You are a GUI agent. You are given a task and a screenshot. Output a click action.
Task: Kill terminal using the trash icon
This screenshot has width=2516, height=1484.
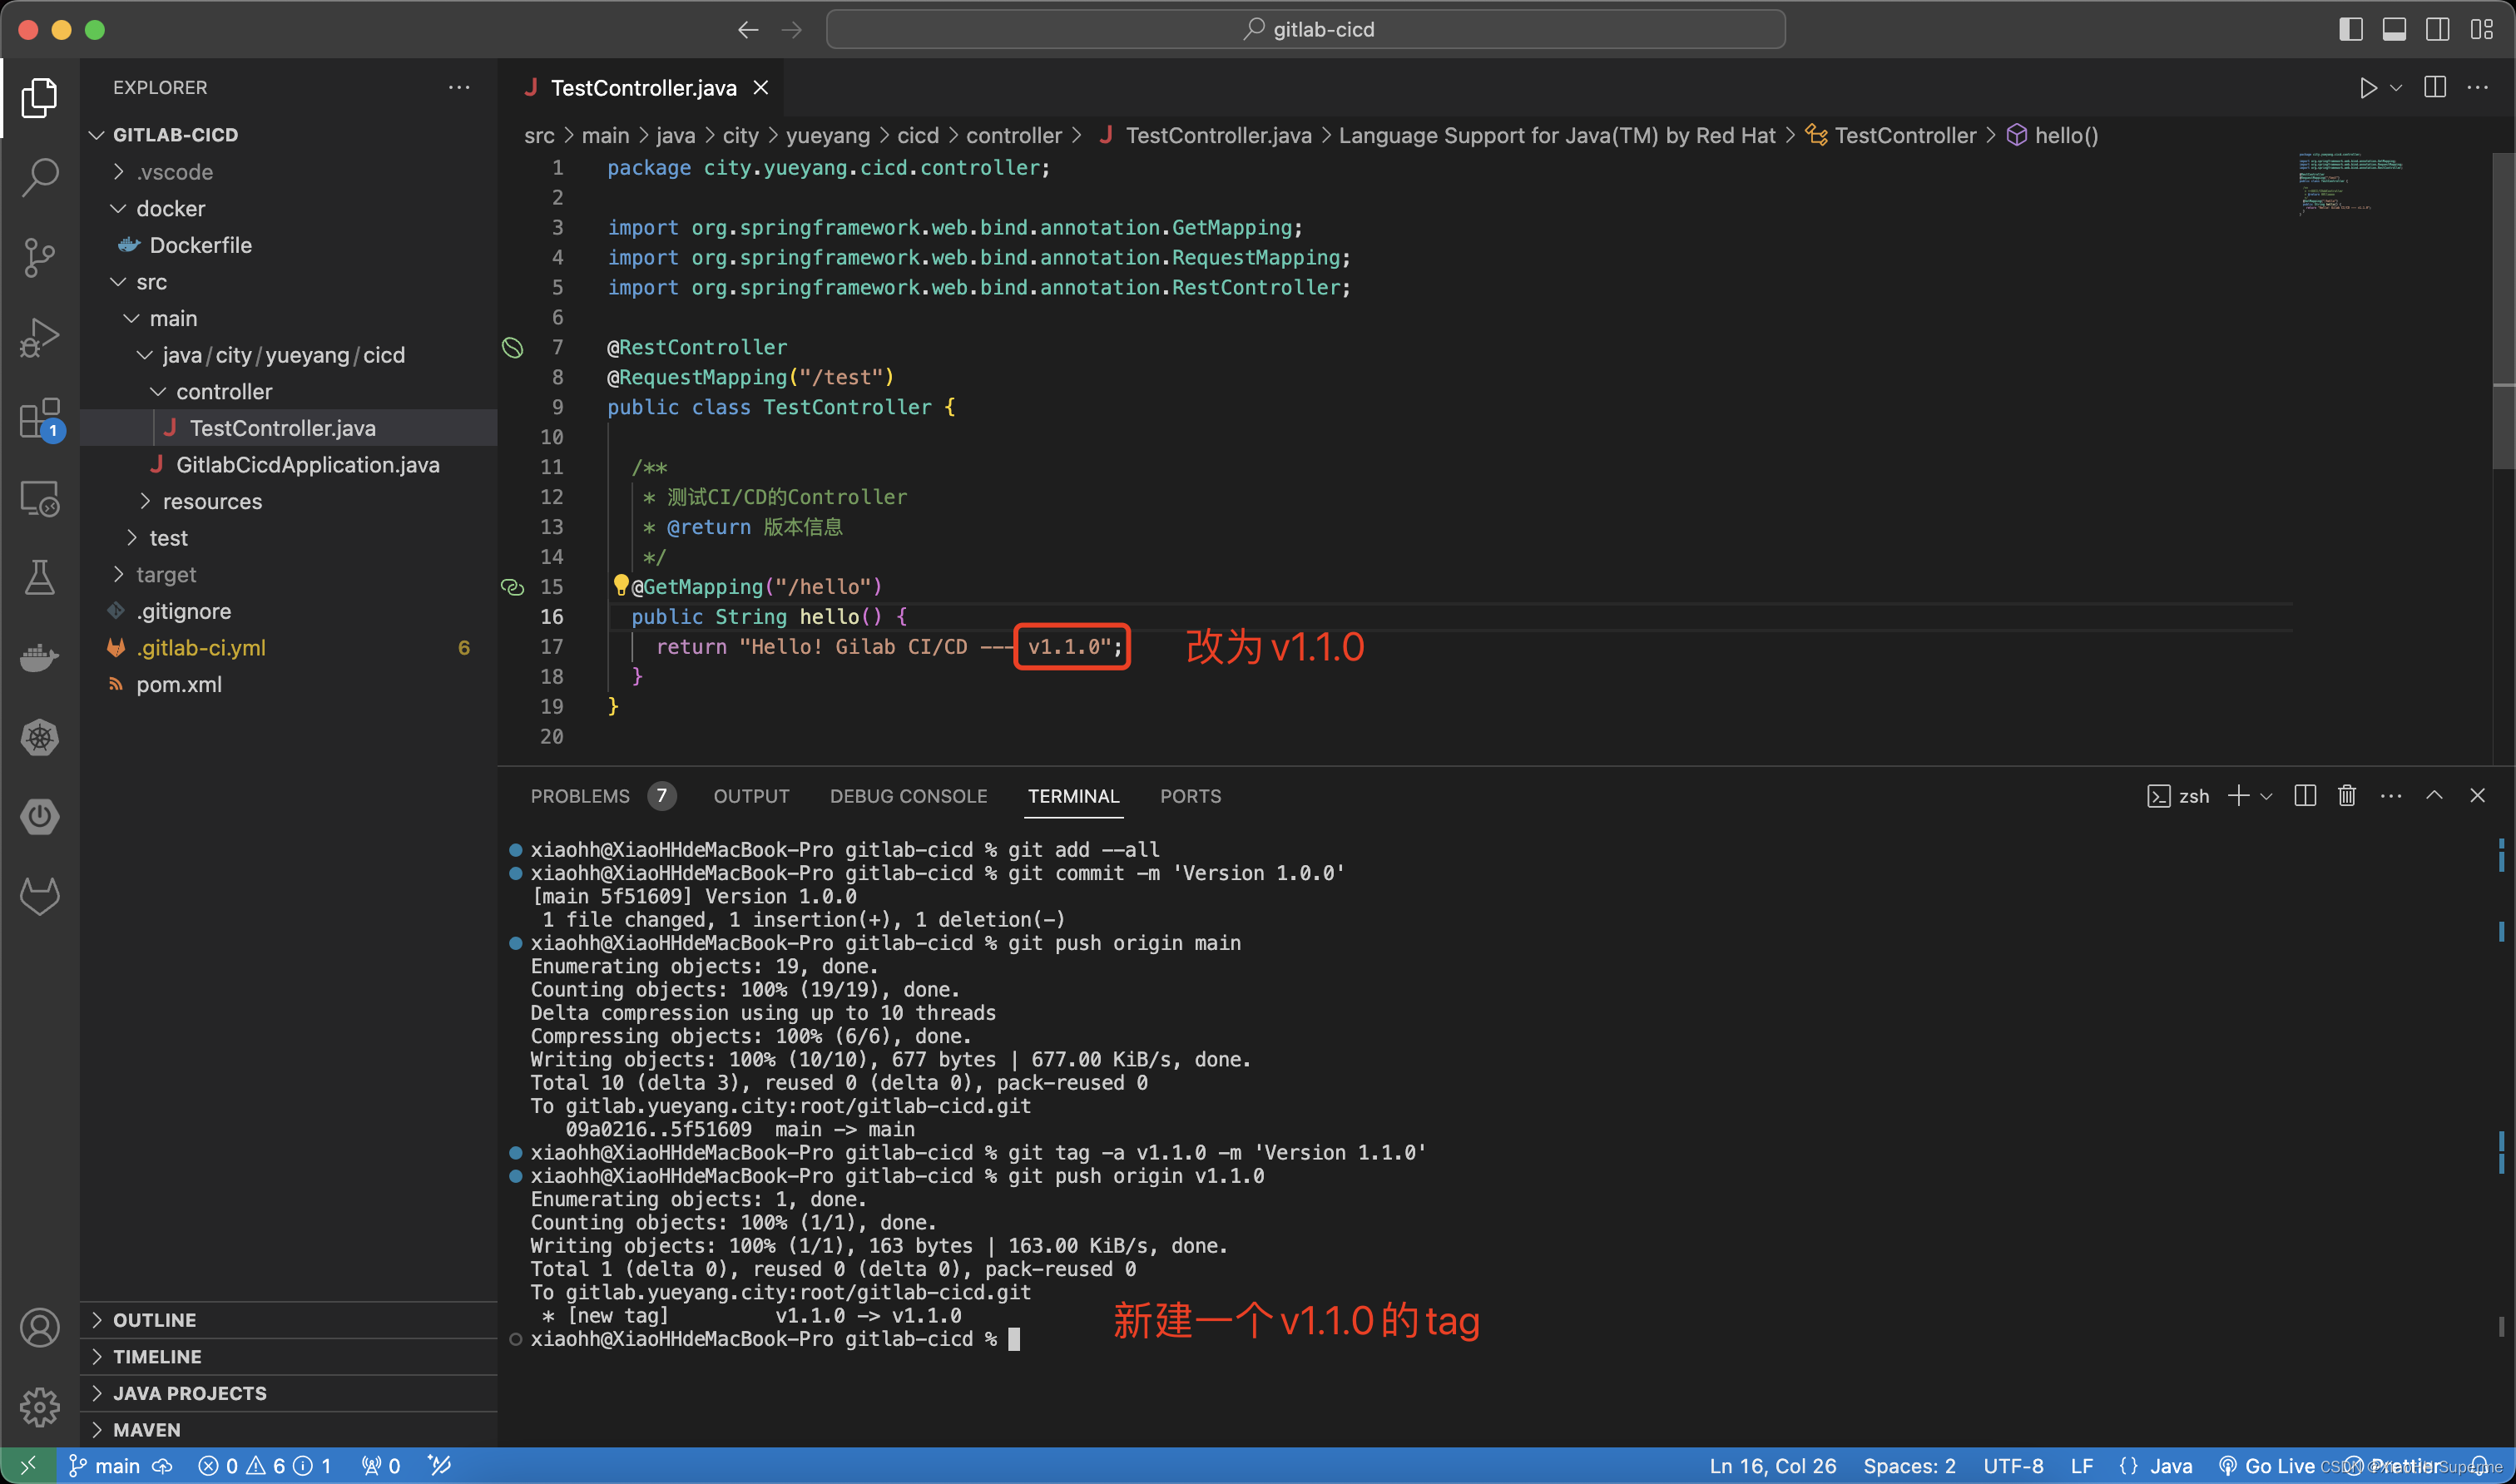(2347, 796)
